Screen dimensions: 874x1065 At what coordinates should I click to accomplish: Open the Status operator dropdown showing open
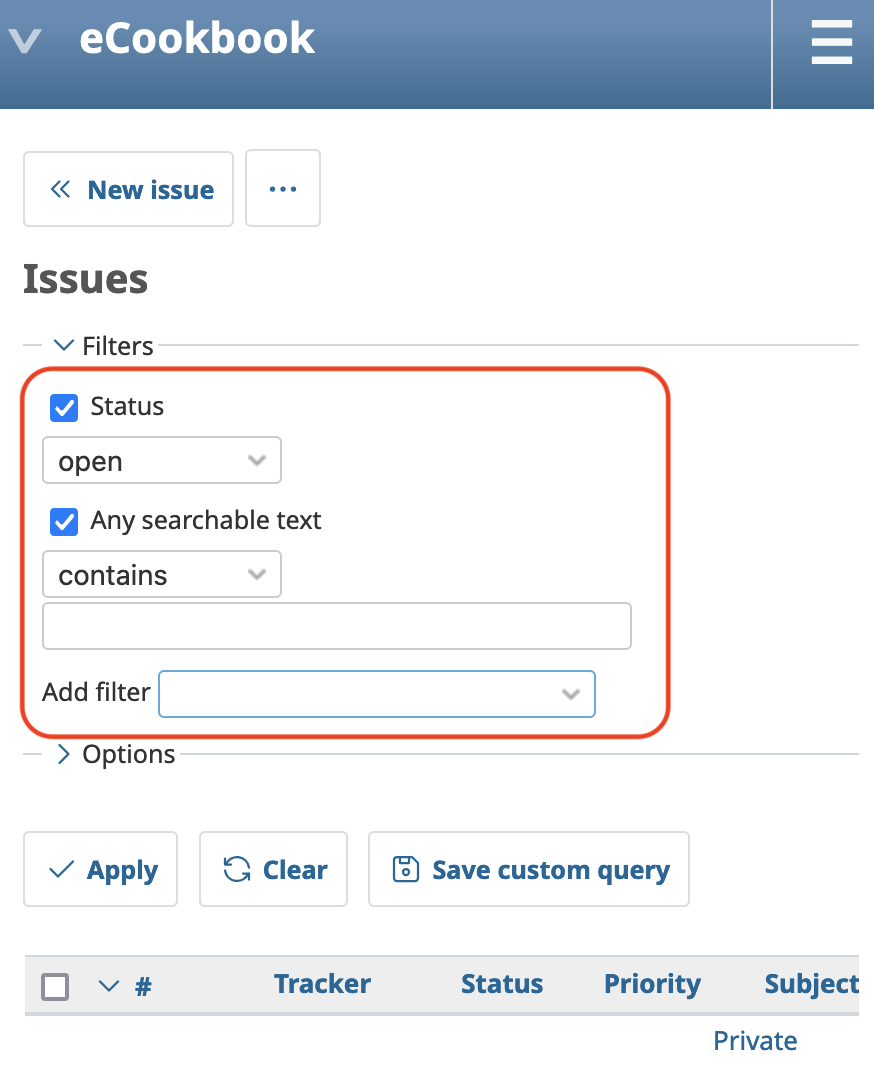pos(162,461)
